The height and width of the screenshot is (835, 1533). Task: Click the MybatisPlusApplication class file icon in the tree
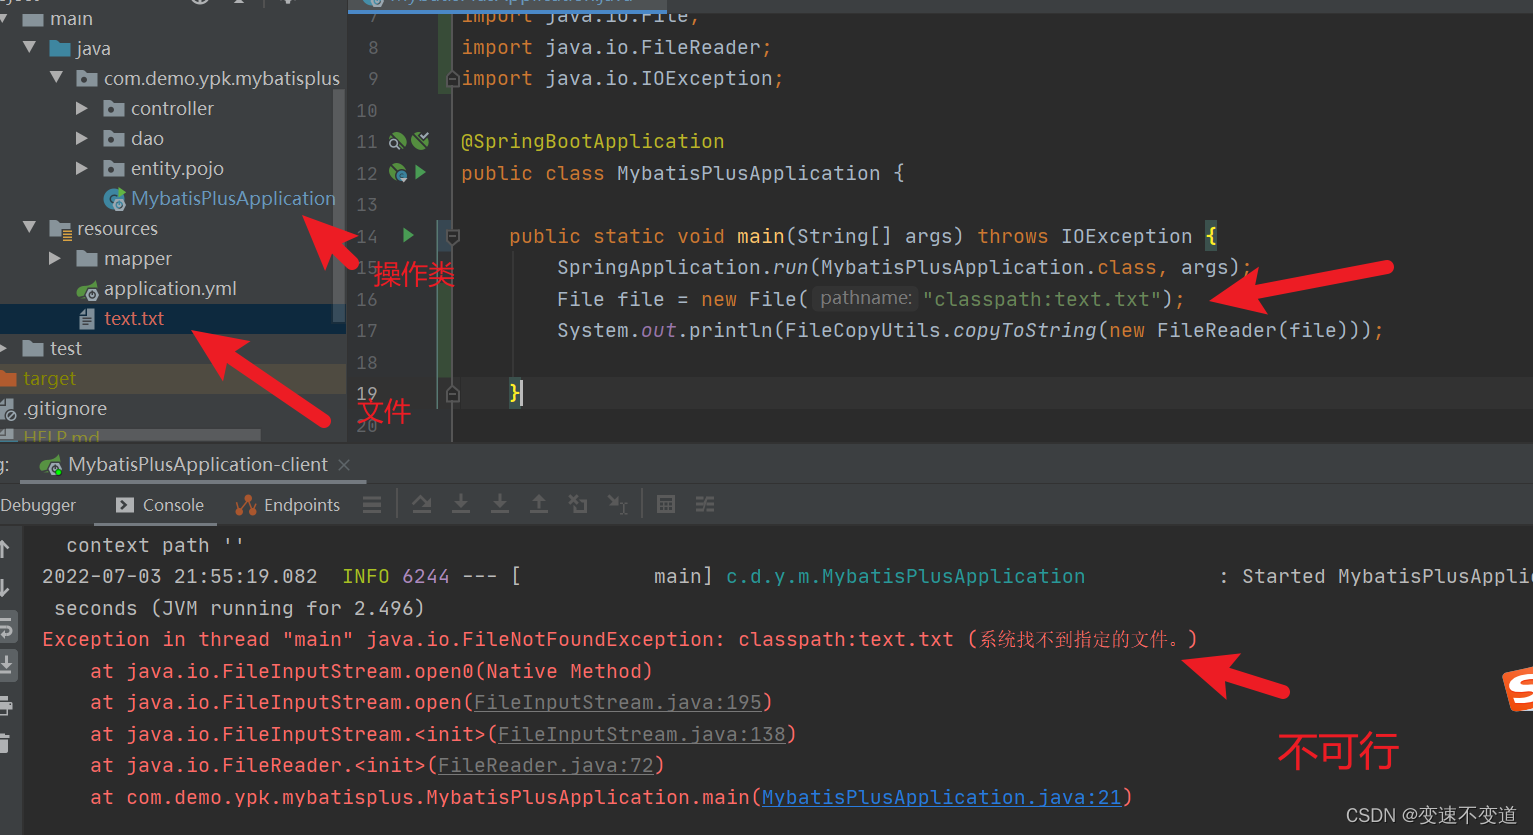click(x=115, y=199)
